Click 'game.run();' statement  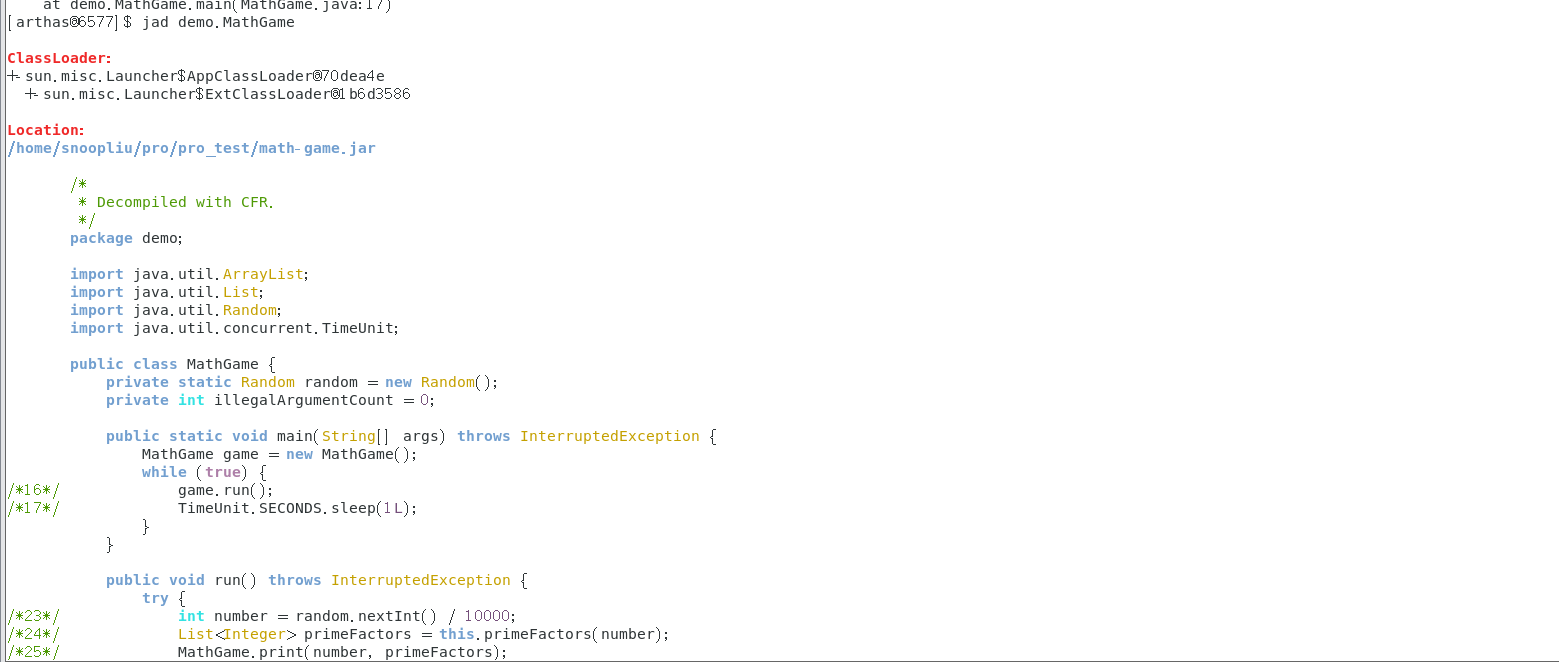226,490
